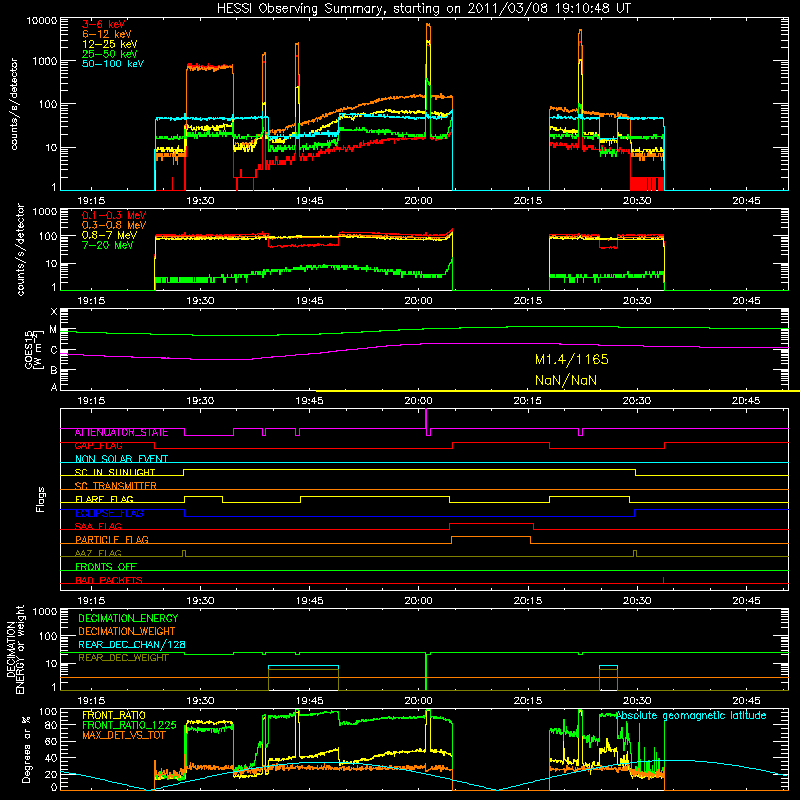Click the 20:00 tick label under top plot
Viewport: 800px width, 800px height.
418,201
